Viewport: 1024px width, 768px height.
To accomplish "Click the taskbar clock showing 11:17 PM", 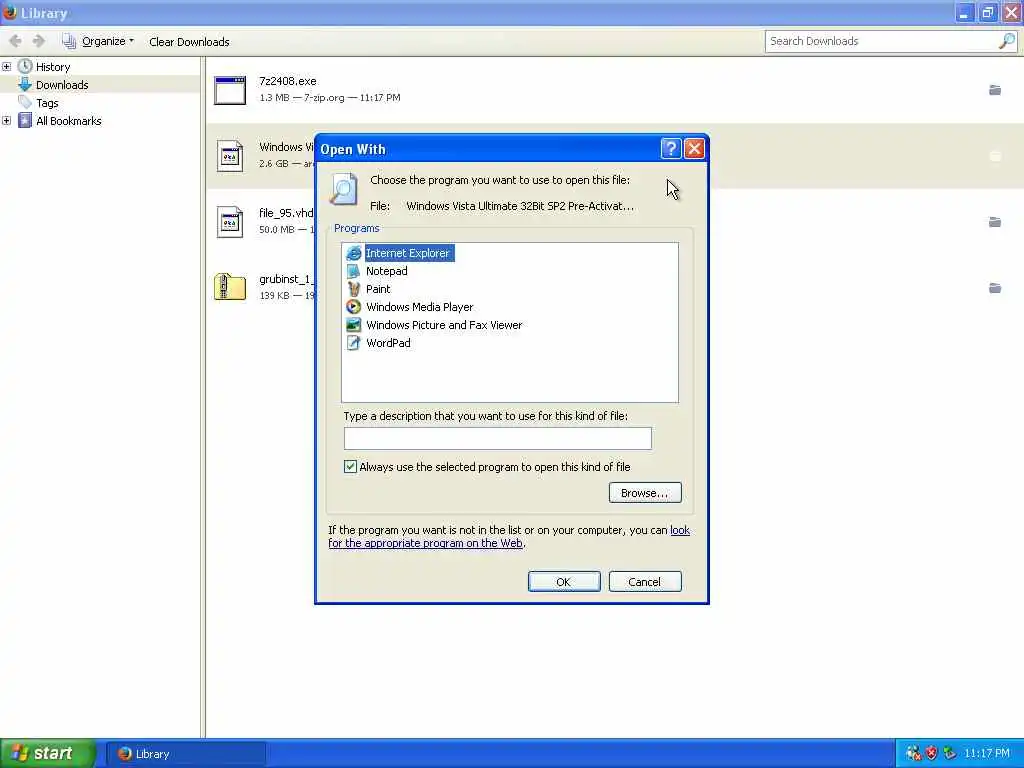I will pos(987,753).
